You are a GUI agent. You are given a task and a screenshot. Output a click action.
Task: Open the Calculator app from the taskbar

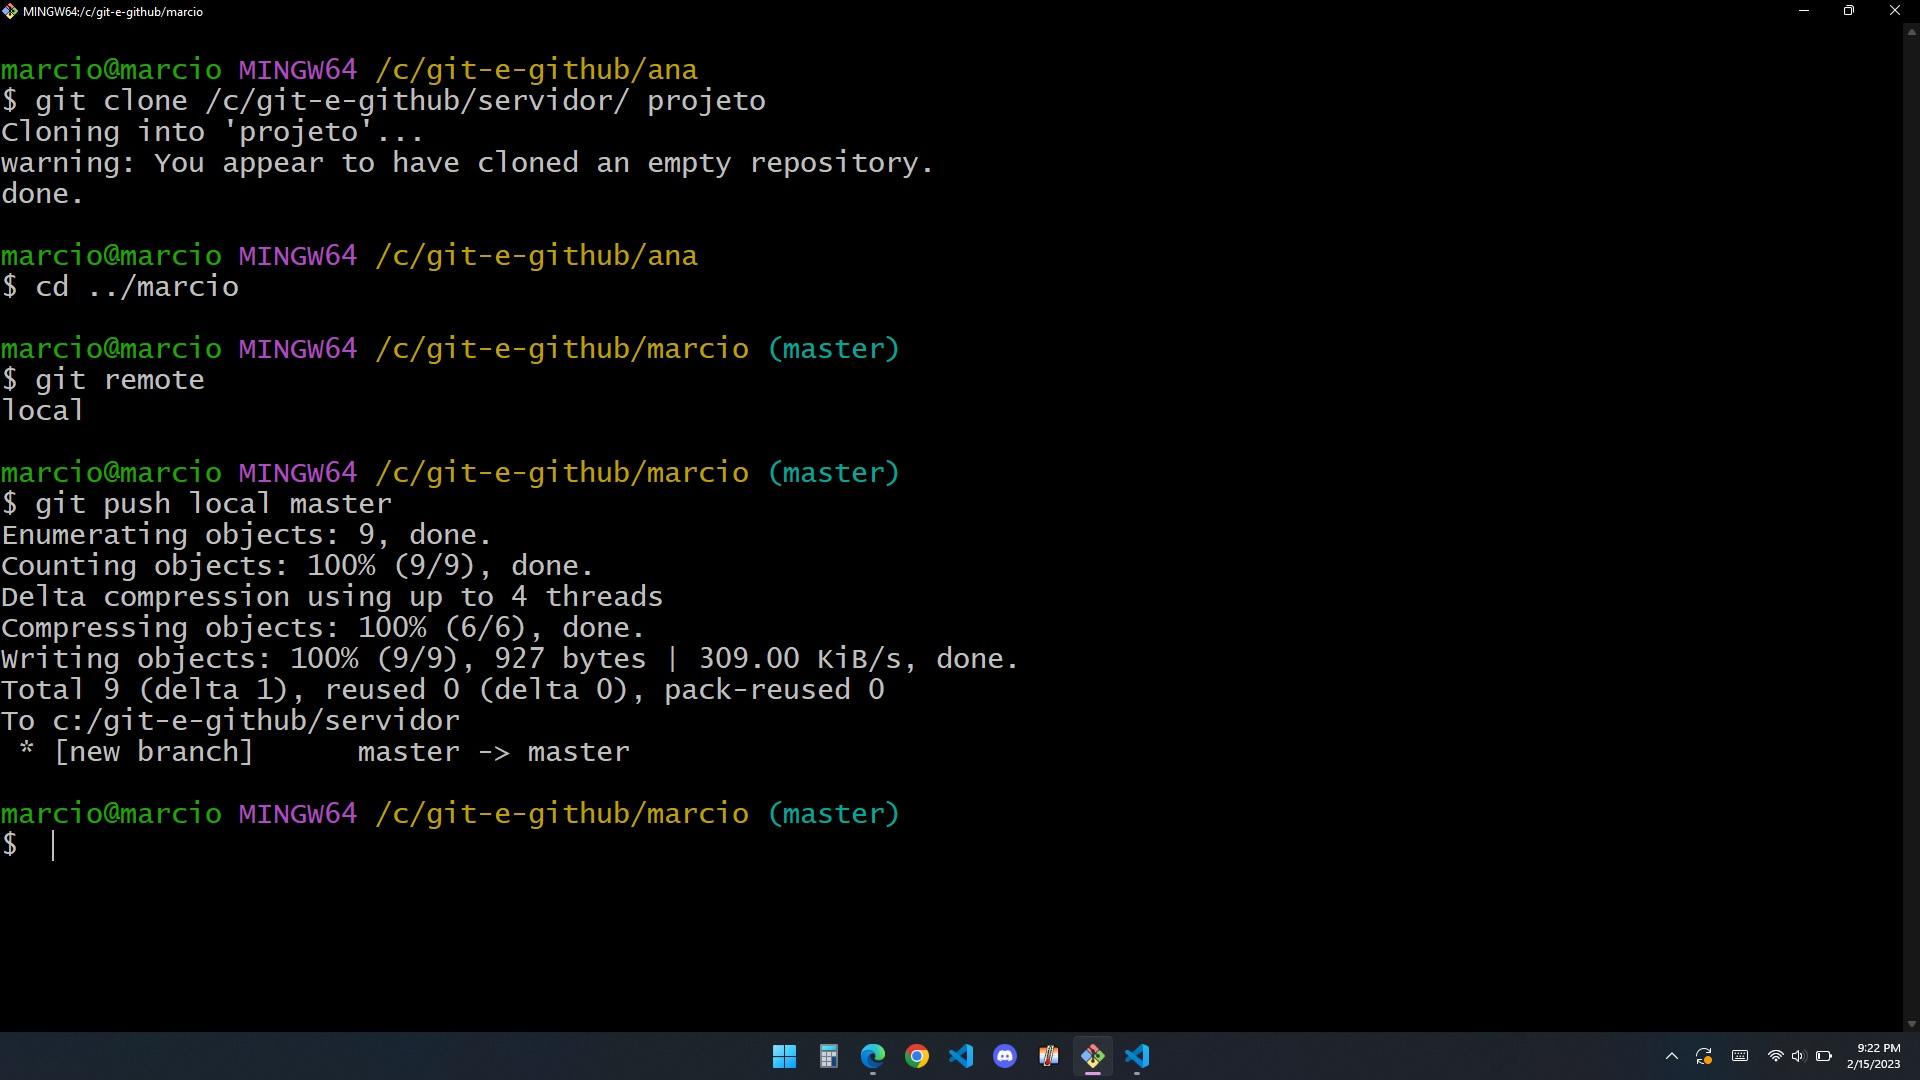coord(829,1056)
